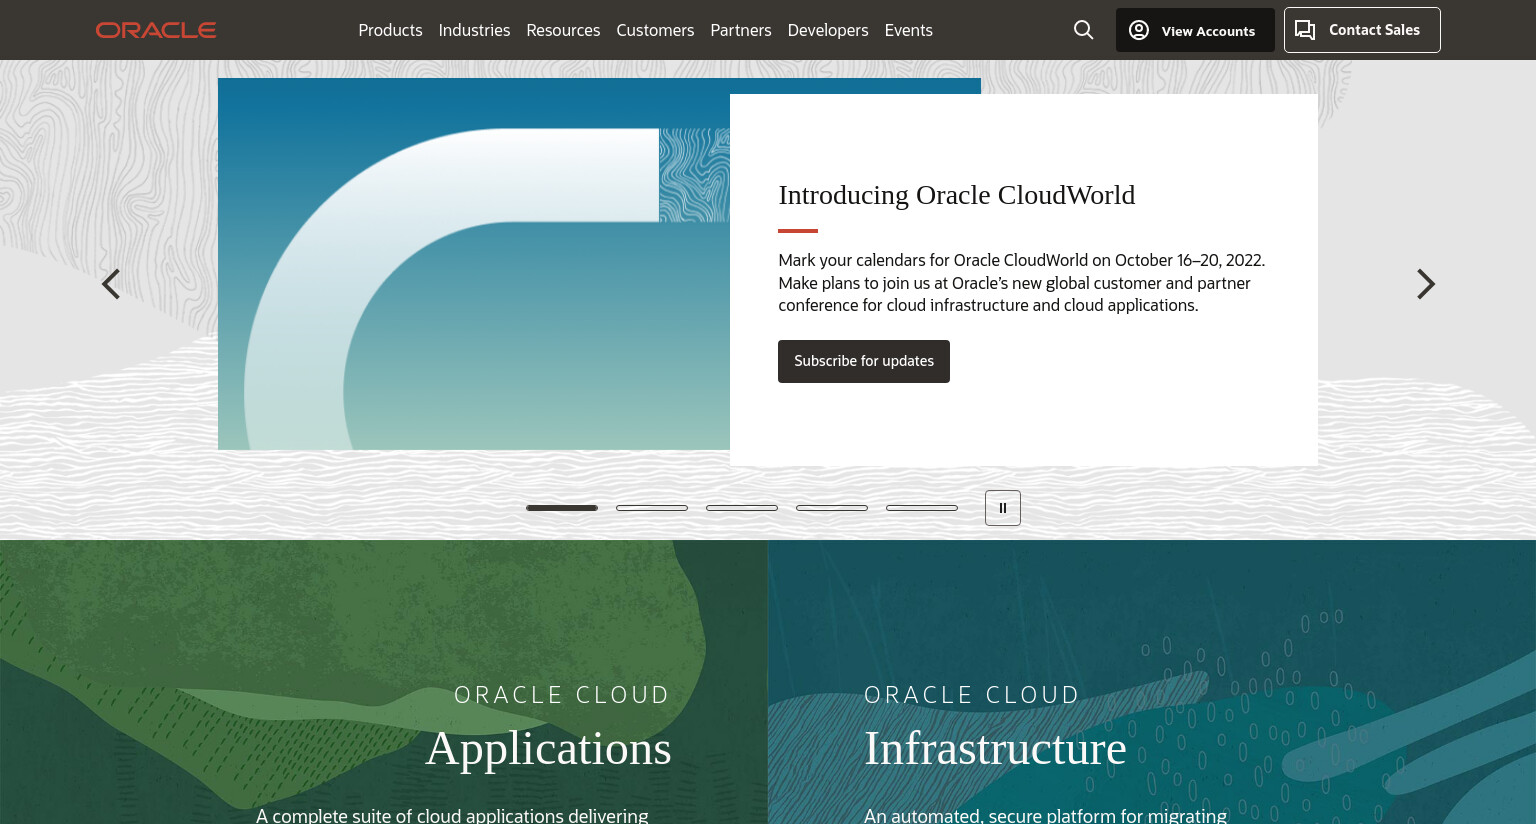1536x824 pixels.
Task: Open the Products menu
Action: pos(390,30)
